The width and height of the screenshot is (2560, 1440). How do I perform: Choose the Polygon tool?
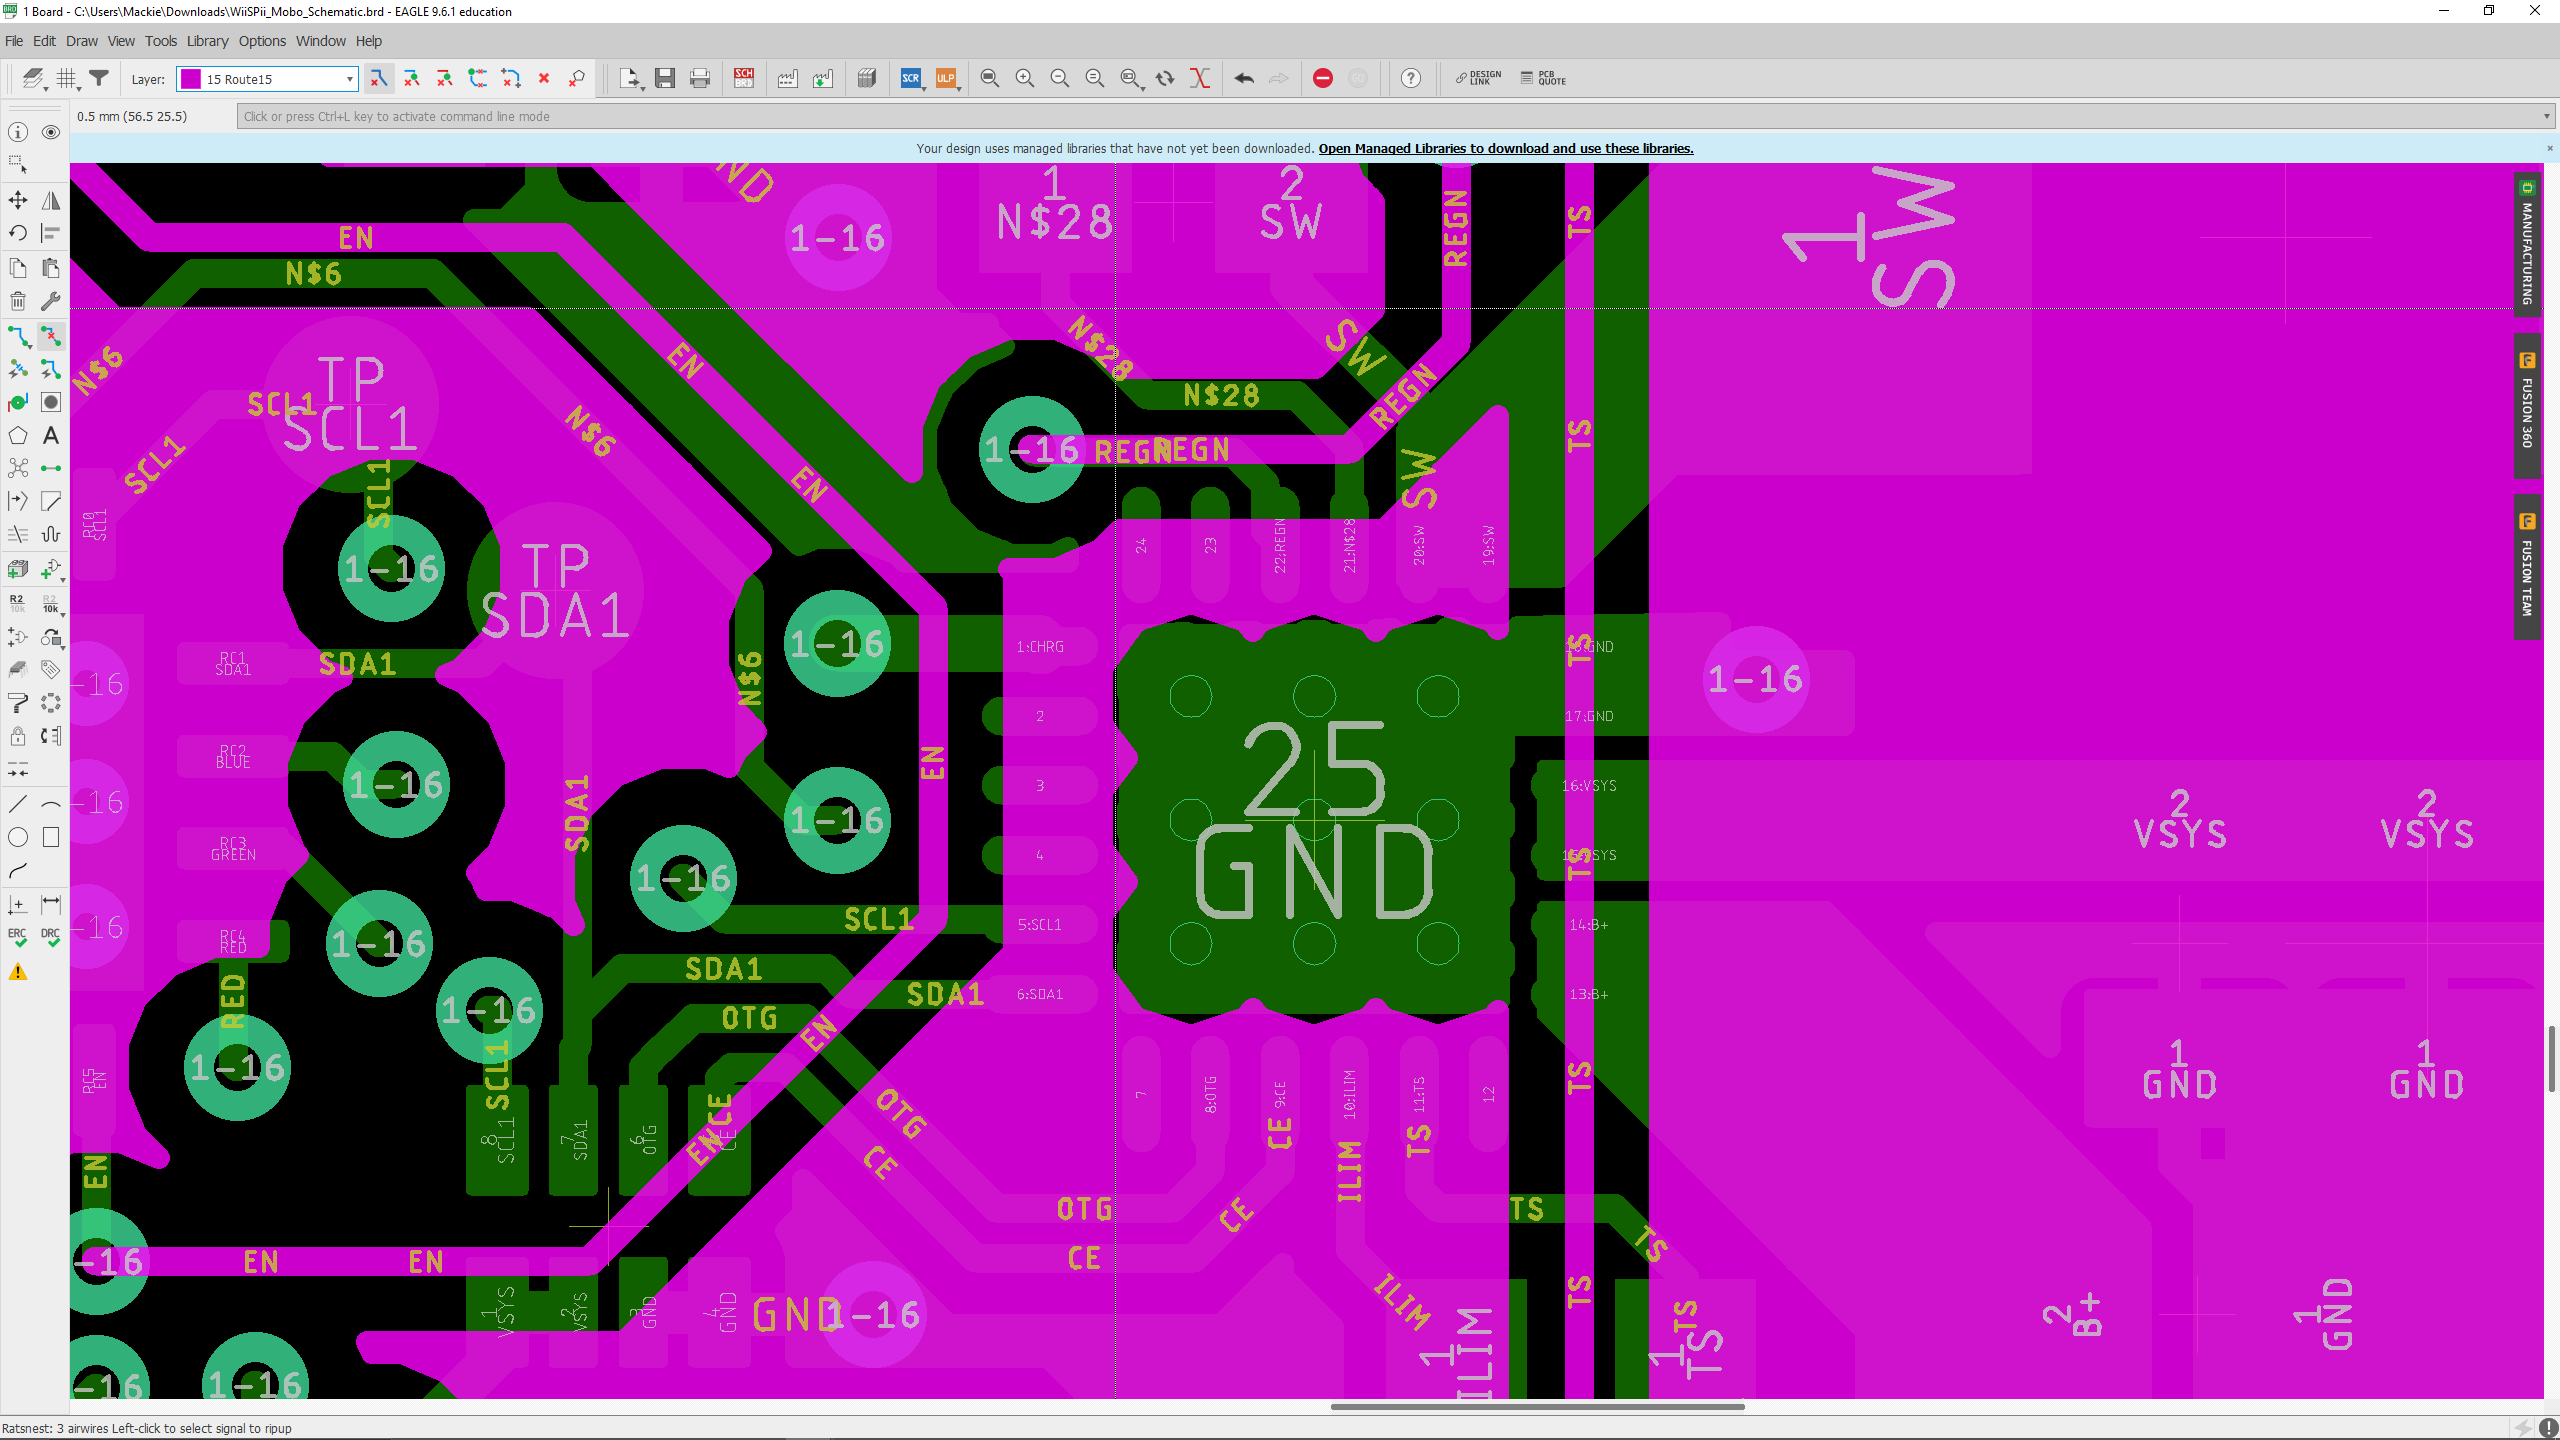click(x=18, y=435)
